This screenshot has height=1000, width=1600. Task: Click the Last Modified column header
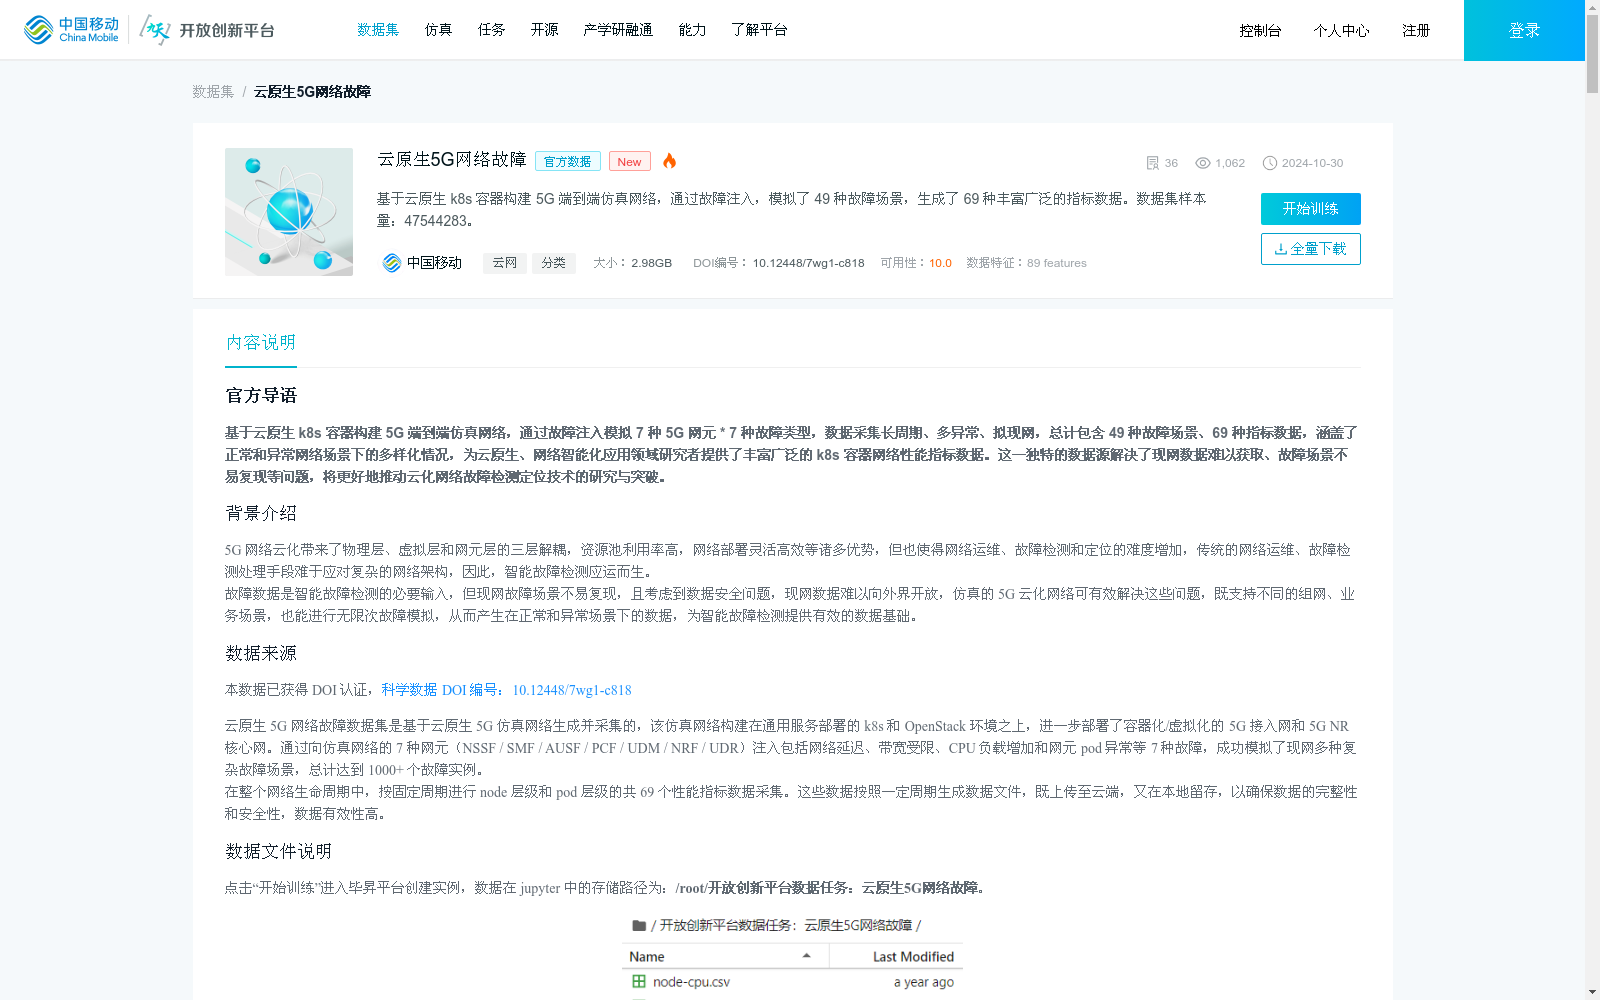(913, 957)
